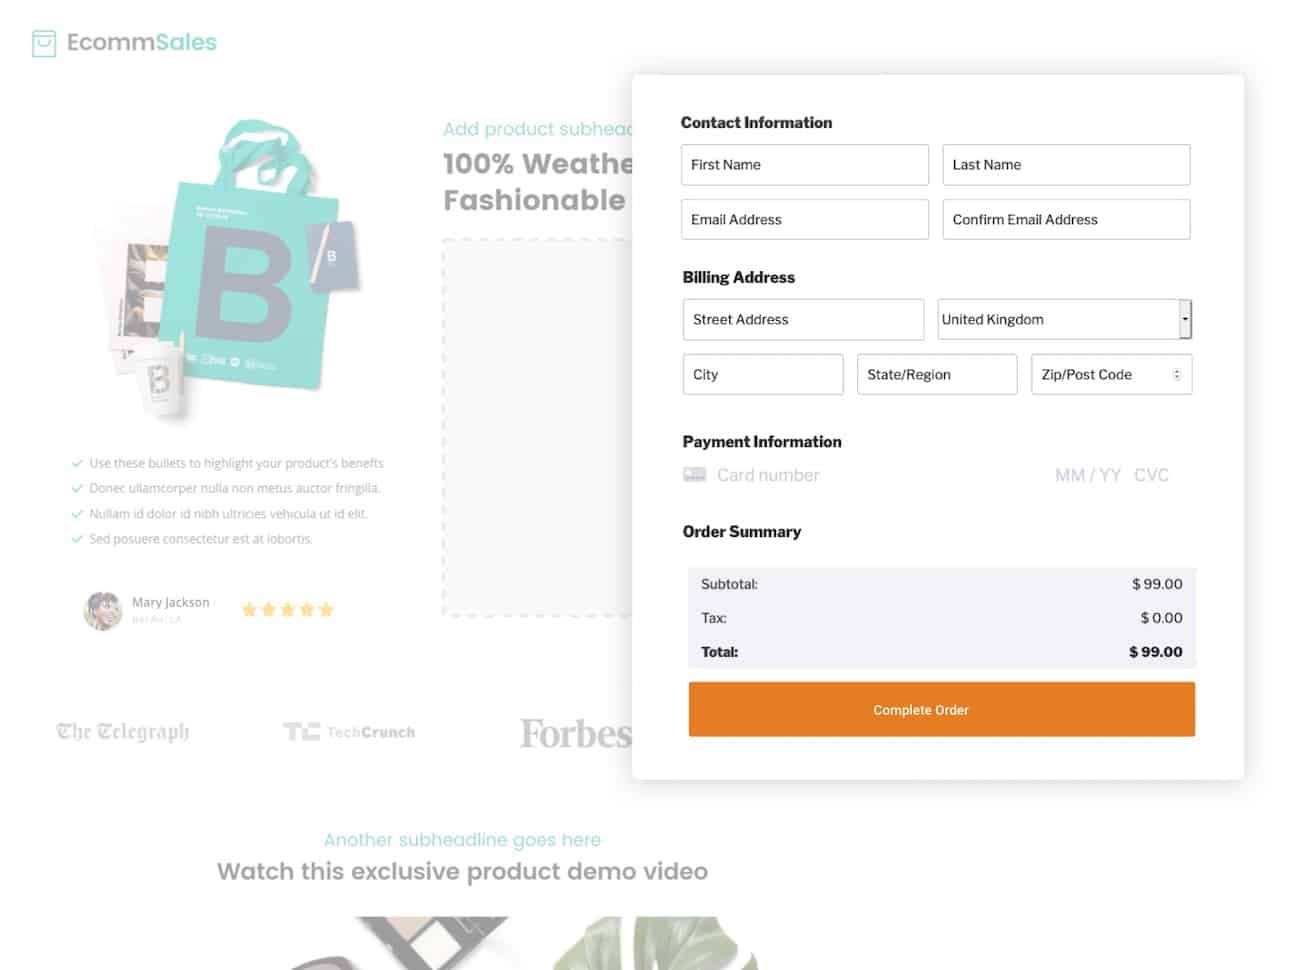Viewport: 1300px width, 970px height.
Task: Focus the State/Region field
Action: click(x=937, y=375)
